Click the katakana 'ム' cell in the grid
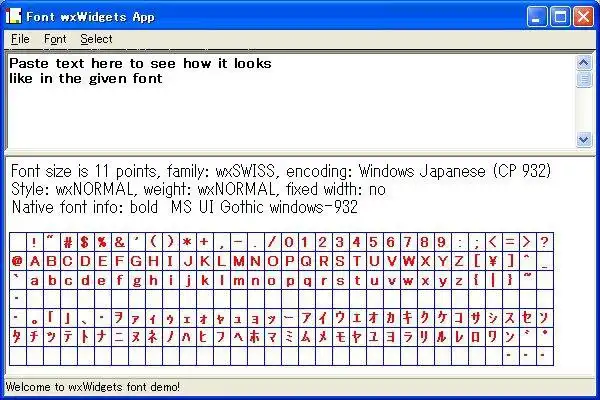Screen dimensions: 600x400 [x=307, y=337]
